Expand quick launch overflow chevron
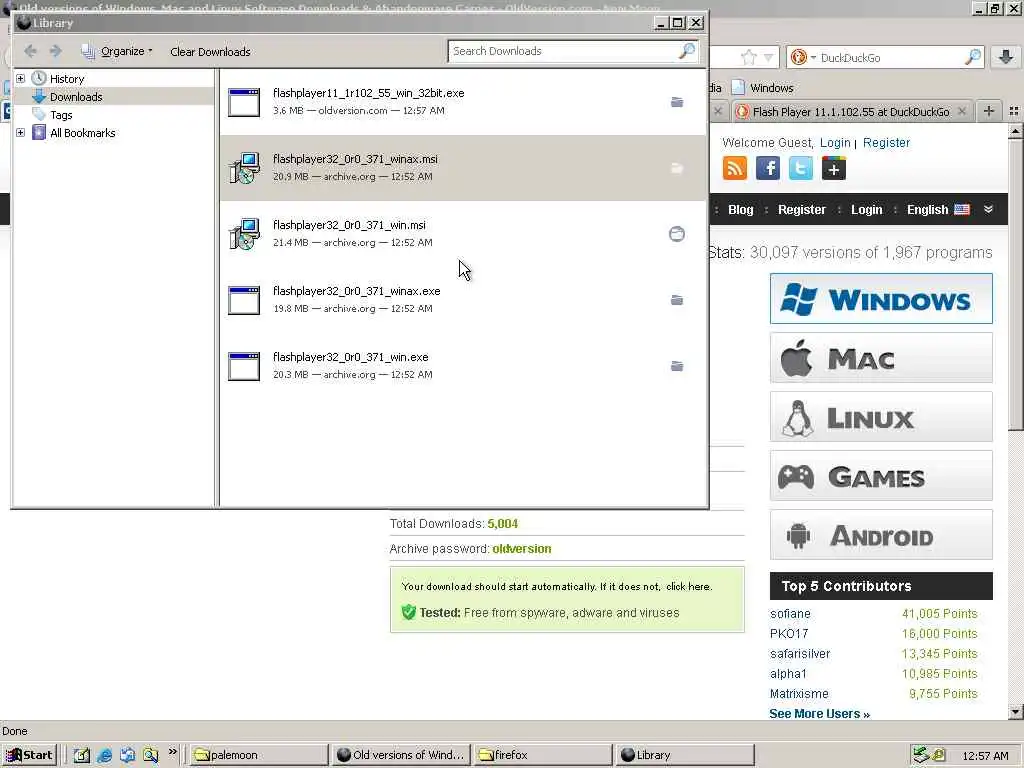The width and height of the screenshot is (1024, 768). (x=172, y=752)
